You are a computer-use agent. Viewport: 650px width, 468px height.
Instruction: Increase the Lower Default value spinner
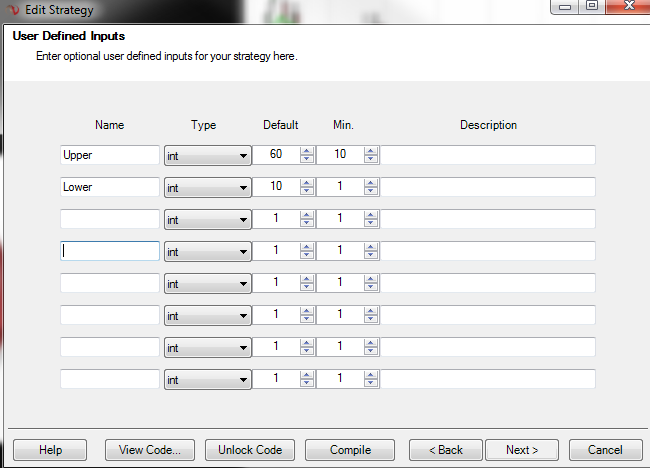(307, 183)
